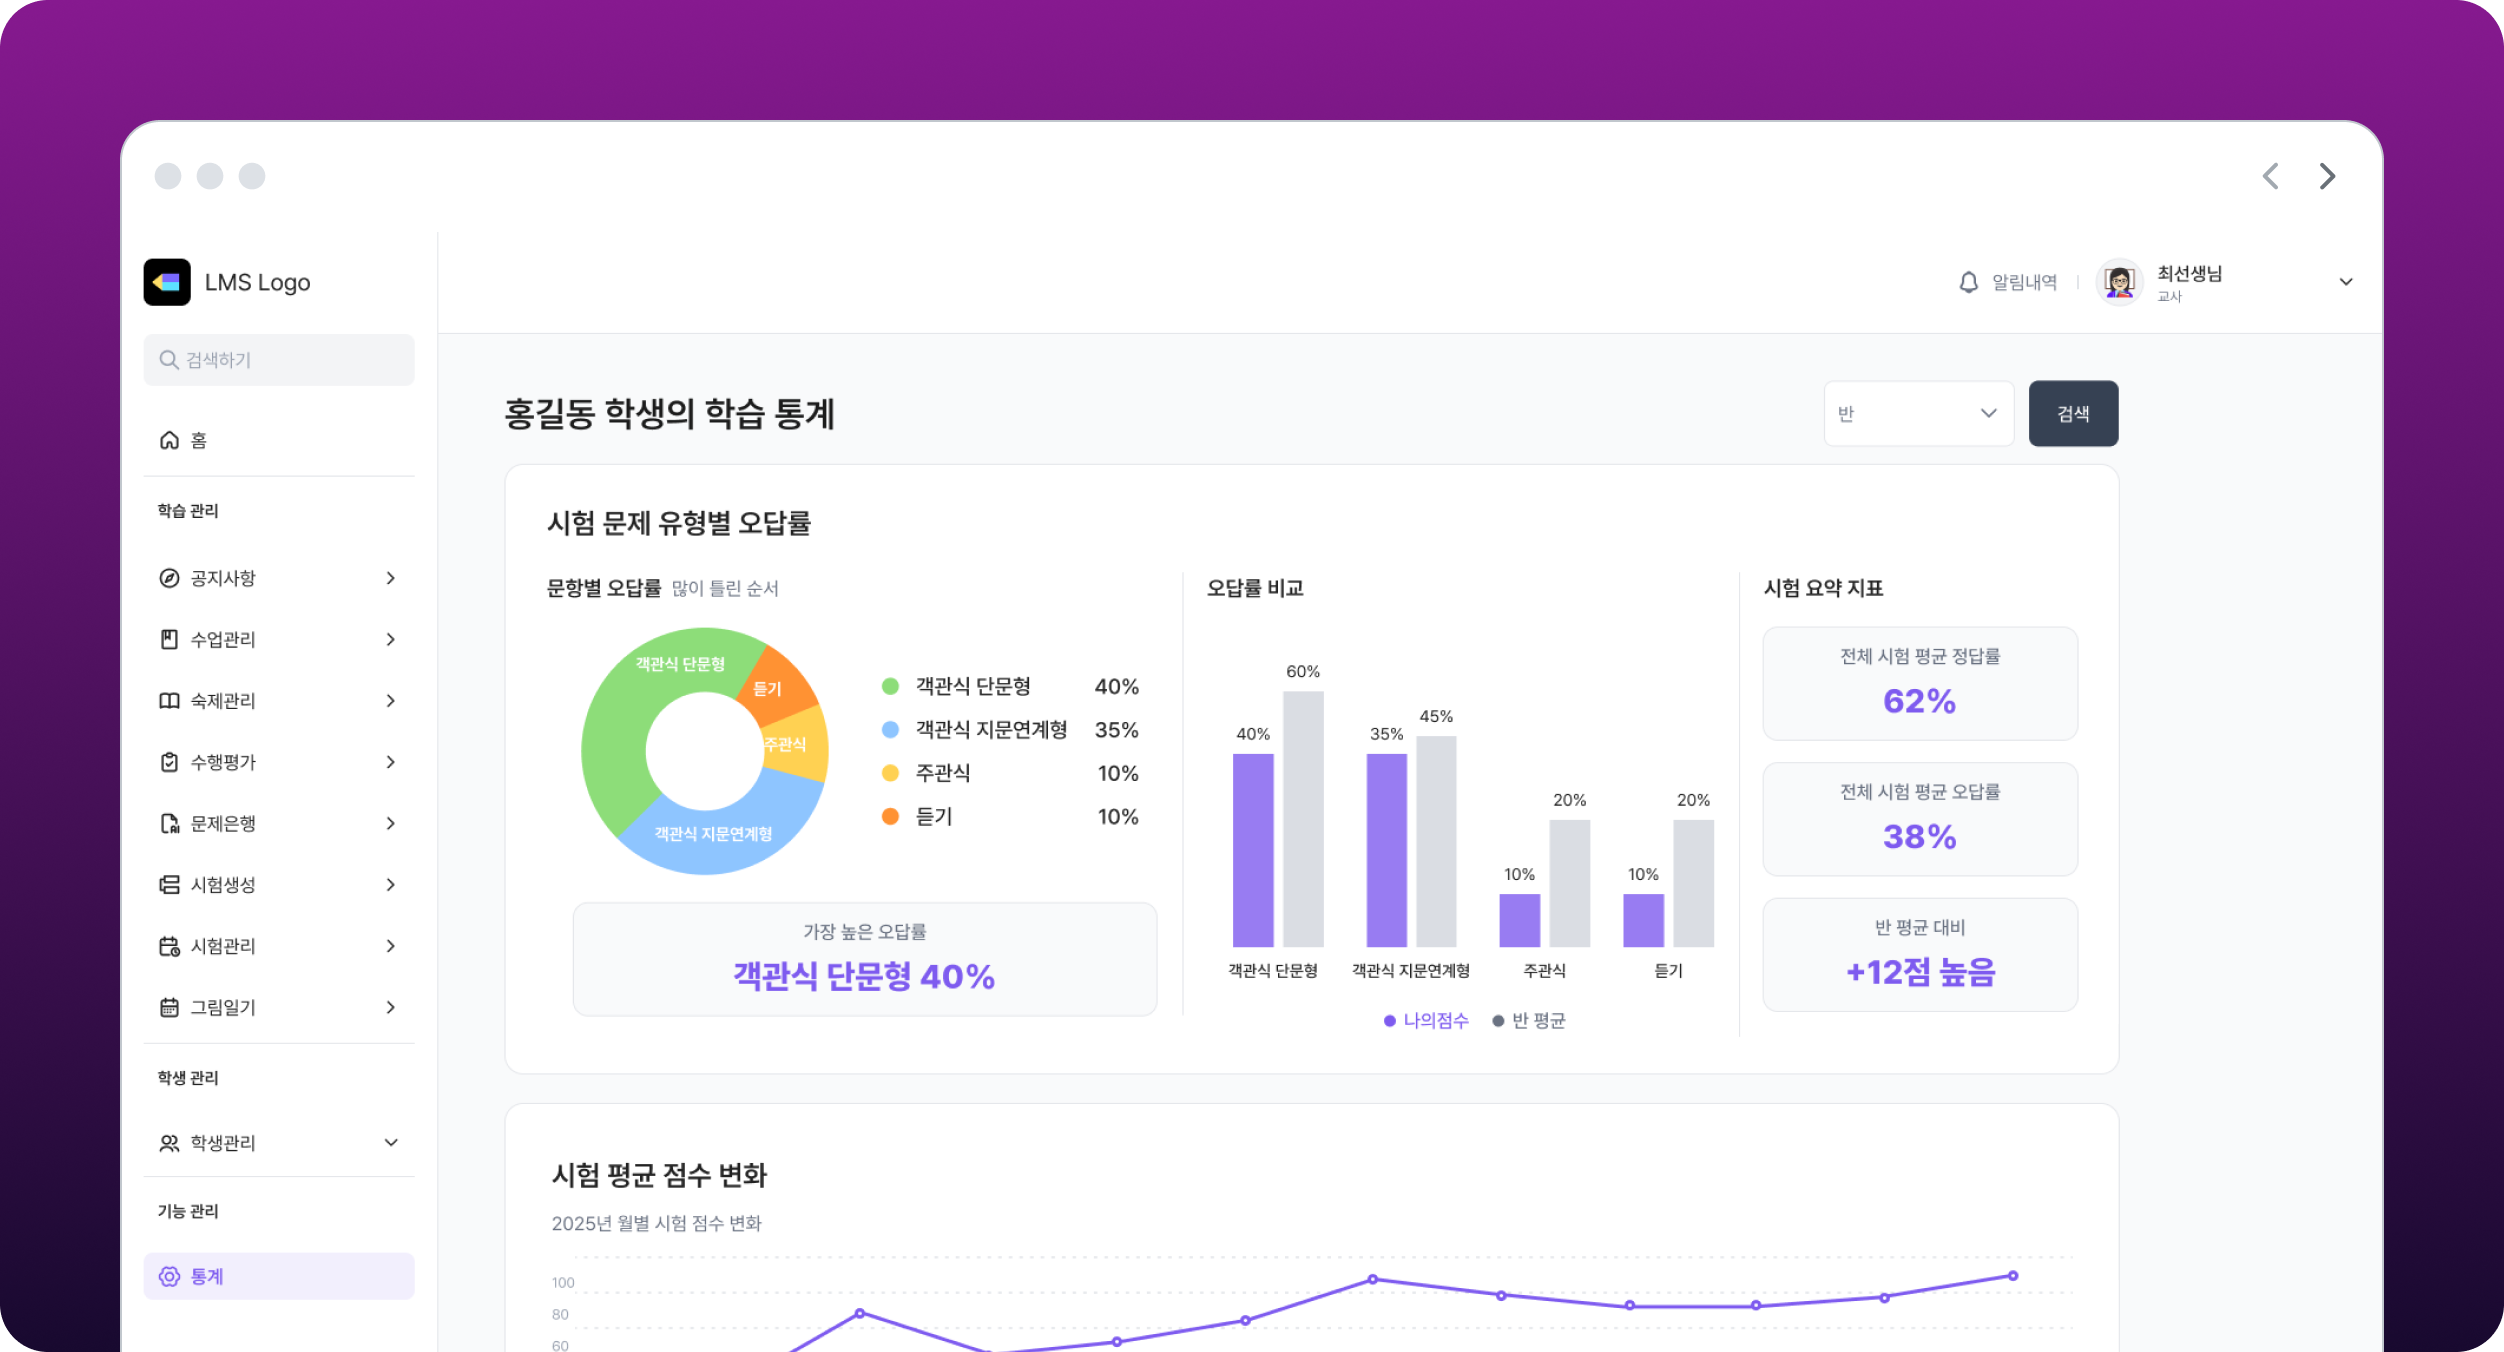
Task: Click the 수업관리 bookmark icon
Action: (169, 639)
